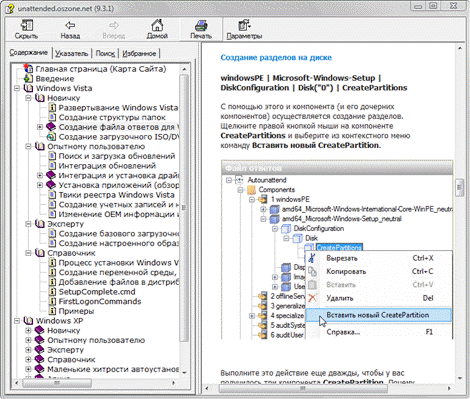Expand Windows XP Новичку node
Viewport: 470px width, 399px height.
pos(28,330)
